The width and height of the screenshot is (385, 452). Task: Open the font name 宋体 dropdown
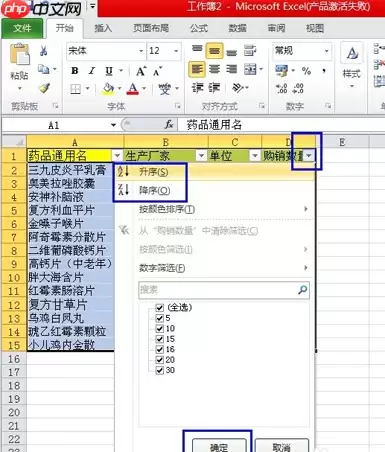point(141,51)
